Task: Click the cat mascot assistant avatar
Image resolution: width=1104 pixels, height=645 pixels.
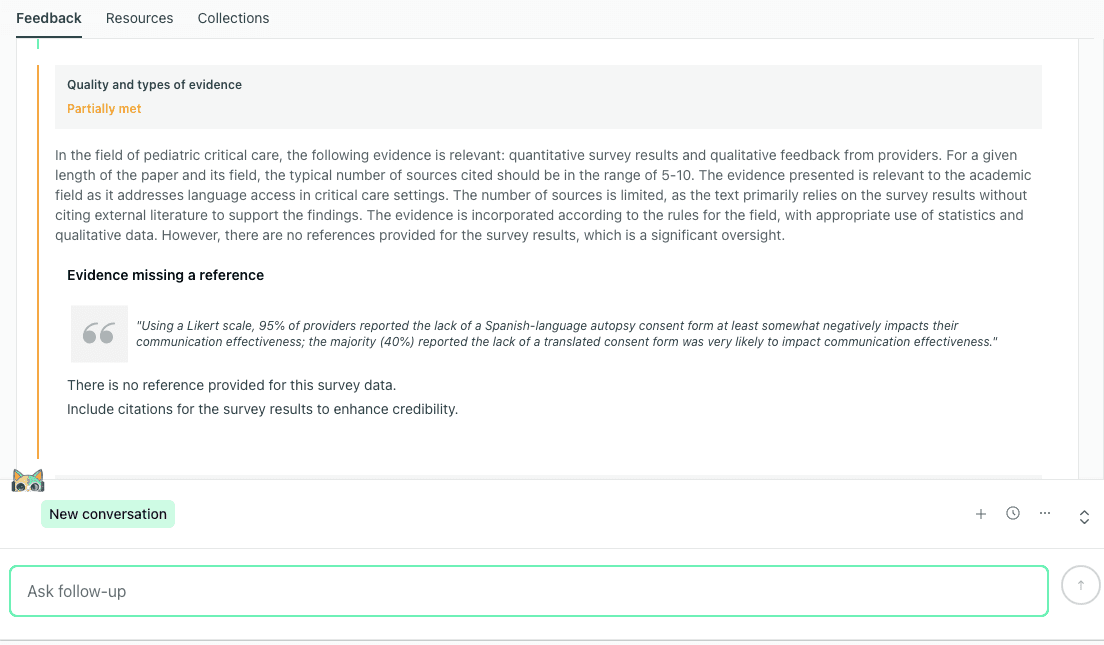Action: coord(28,480)
